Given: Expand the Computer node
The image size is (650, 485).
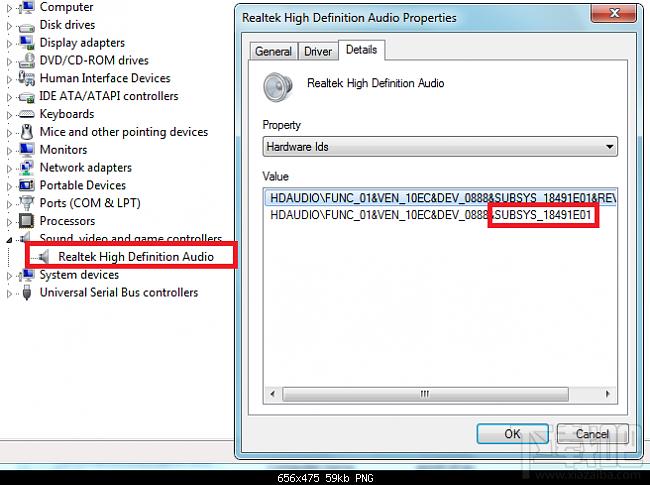Looking at the screenshot, I should pyautogui.click(x=9, y=7).
